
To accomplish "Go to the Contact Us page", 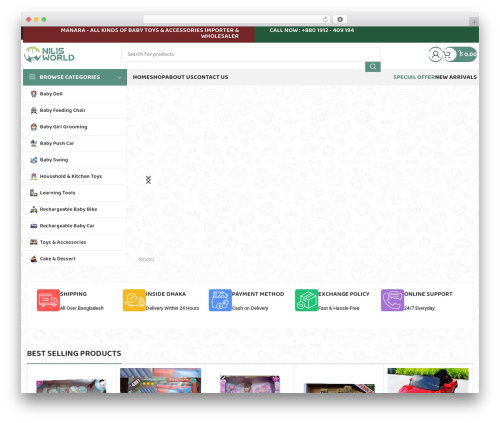I will point(211,77).
